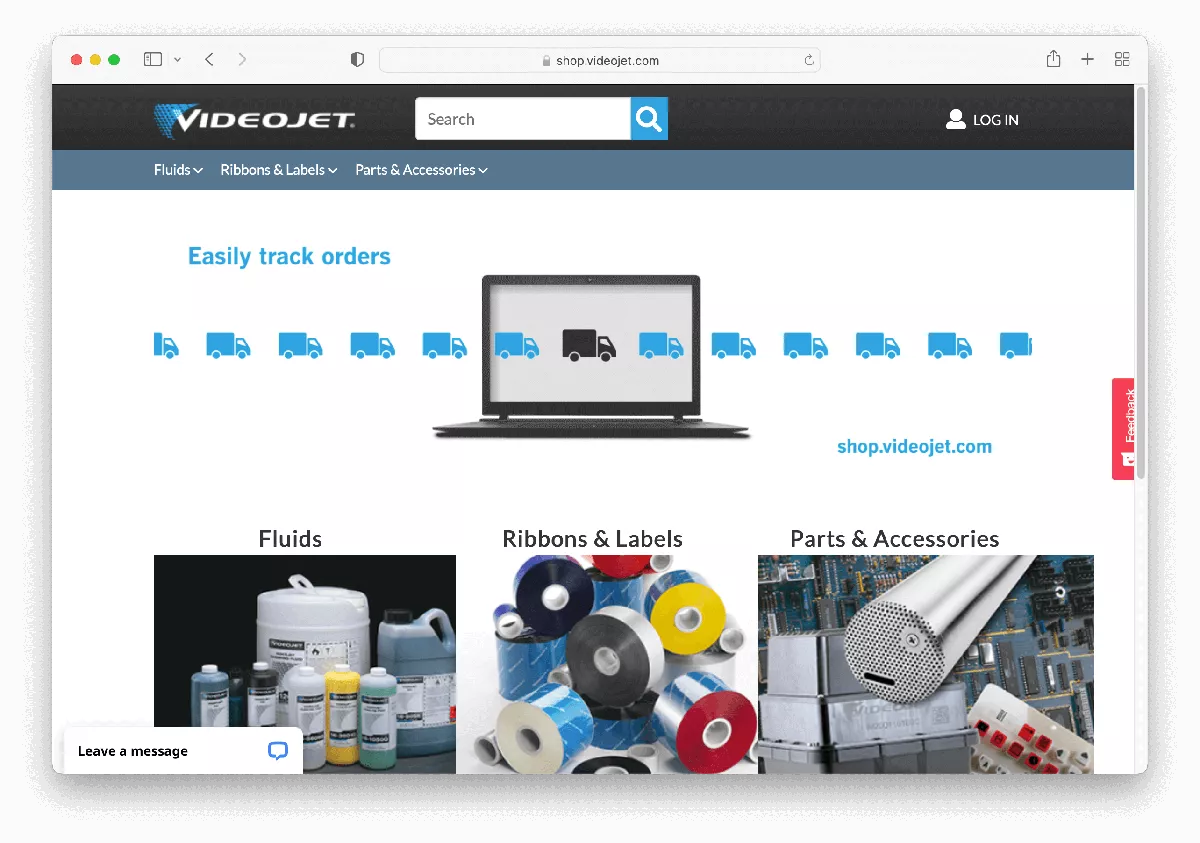Click the privacy shield icon
Viewport: 1200px width, 843px height.
pos(357,60)
